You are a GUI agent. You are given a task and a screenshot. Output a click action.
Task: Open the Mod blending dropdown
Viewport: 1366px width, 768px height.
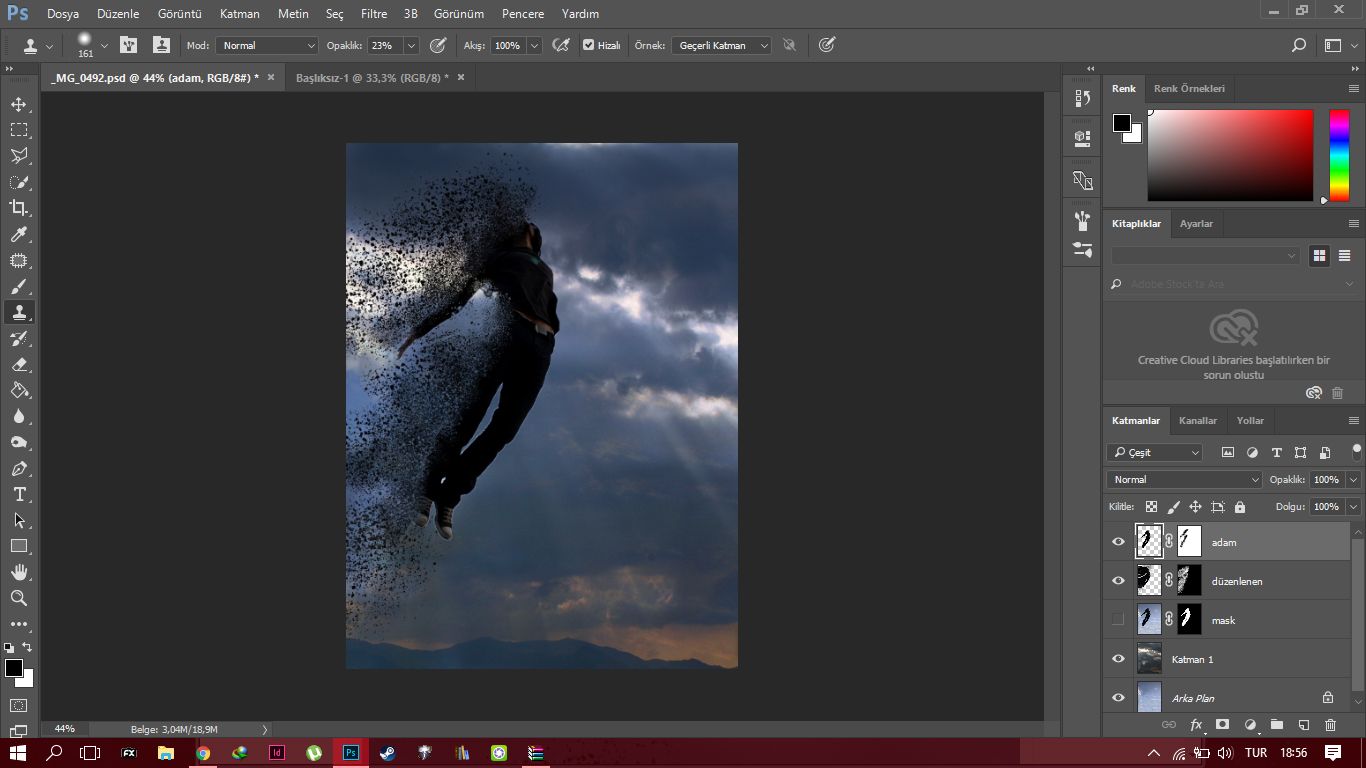click(267, 45)
